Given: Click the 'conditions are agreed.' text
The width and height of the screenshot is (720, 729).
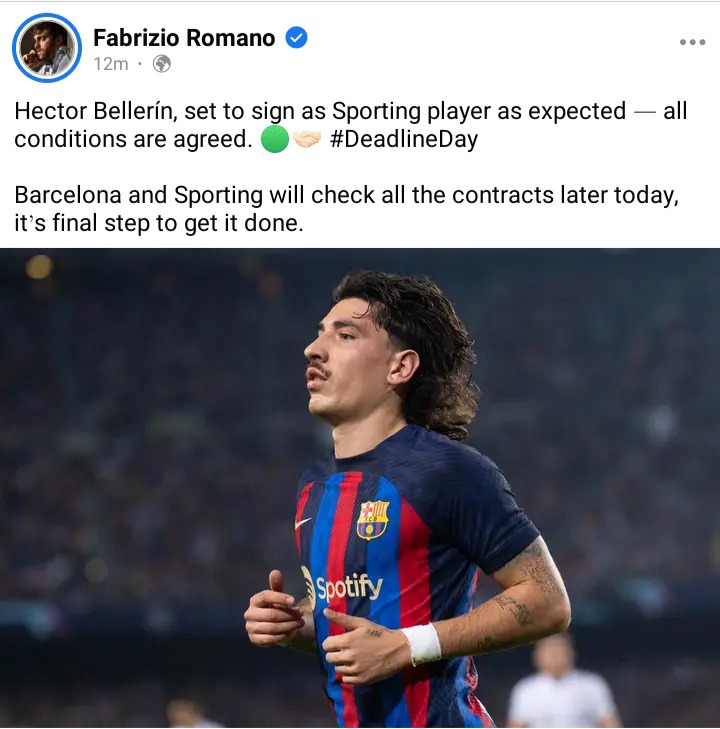Looking at the screenshot, I should click(133, 139).
